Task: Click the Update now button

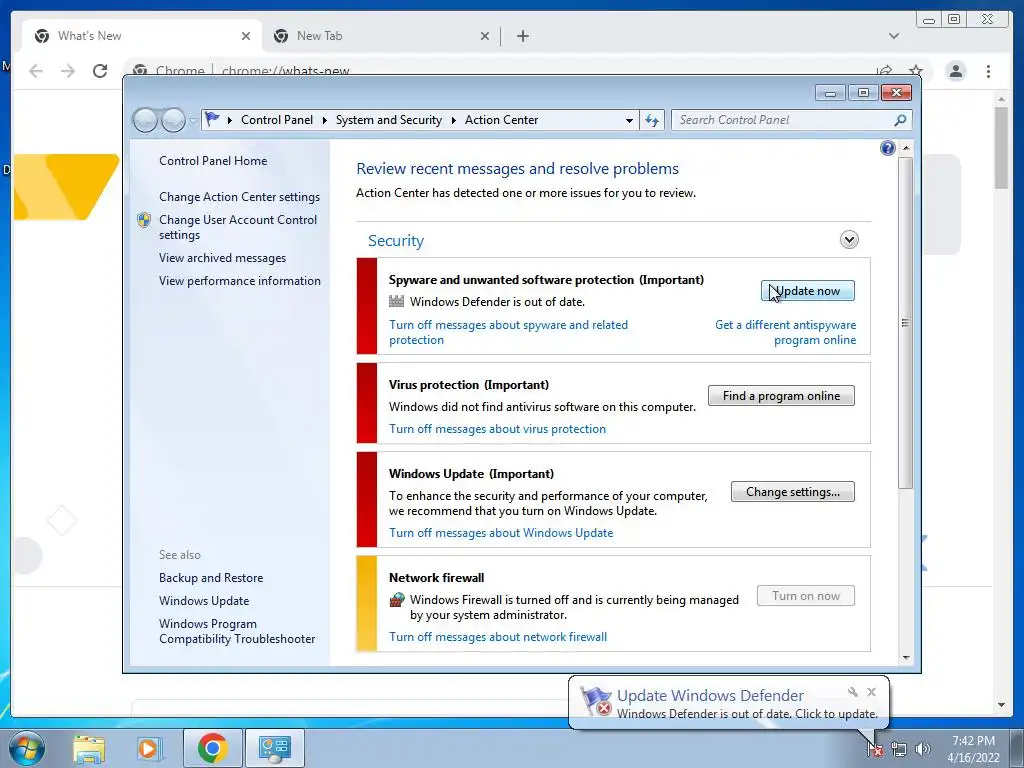Action: tap(807, 291)
